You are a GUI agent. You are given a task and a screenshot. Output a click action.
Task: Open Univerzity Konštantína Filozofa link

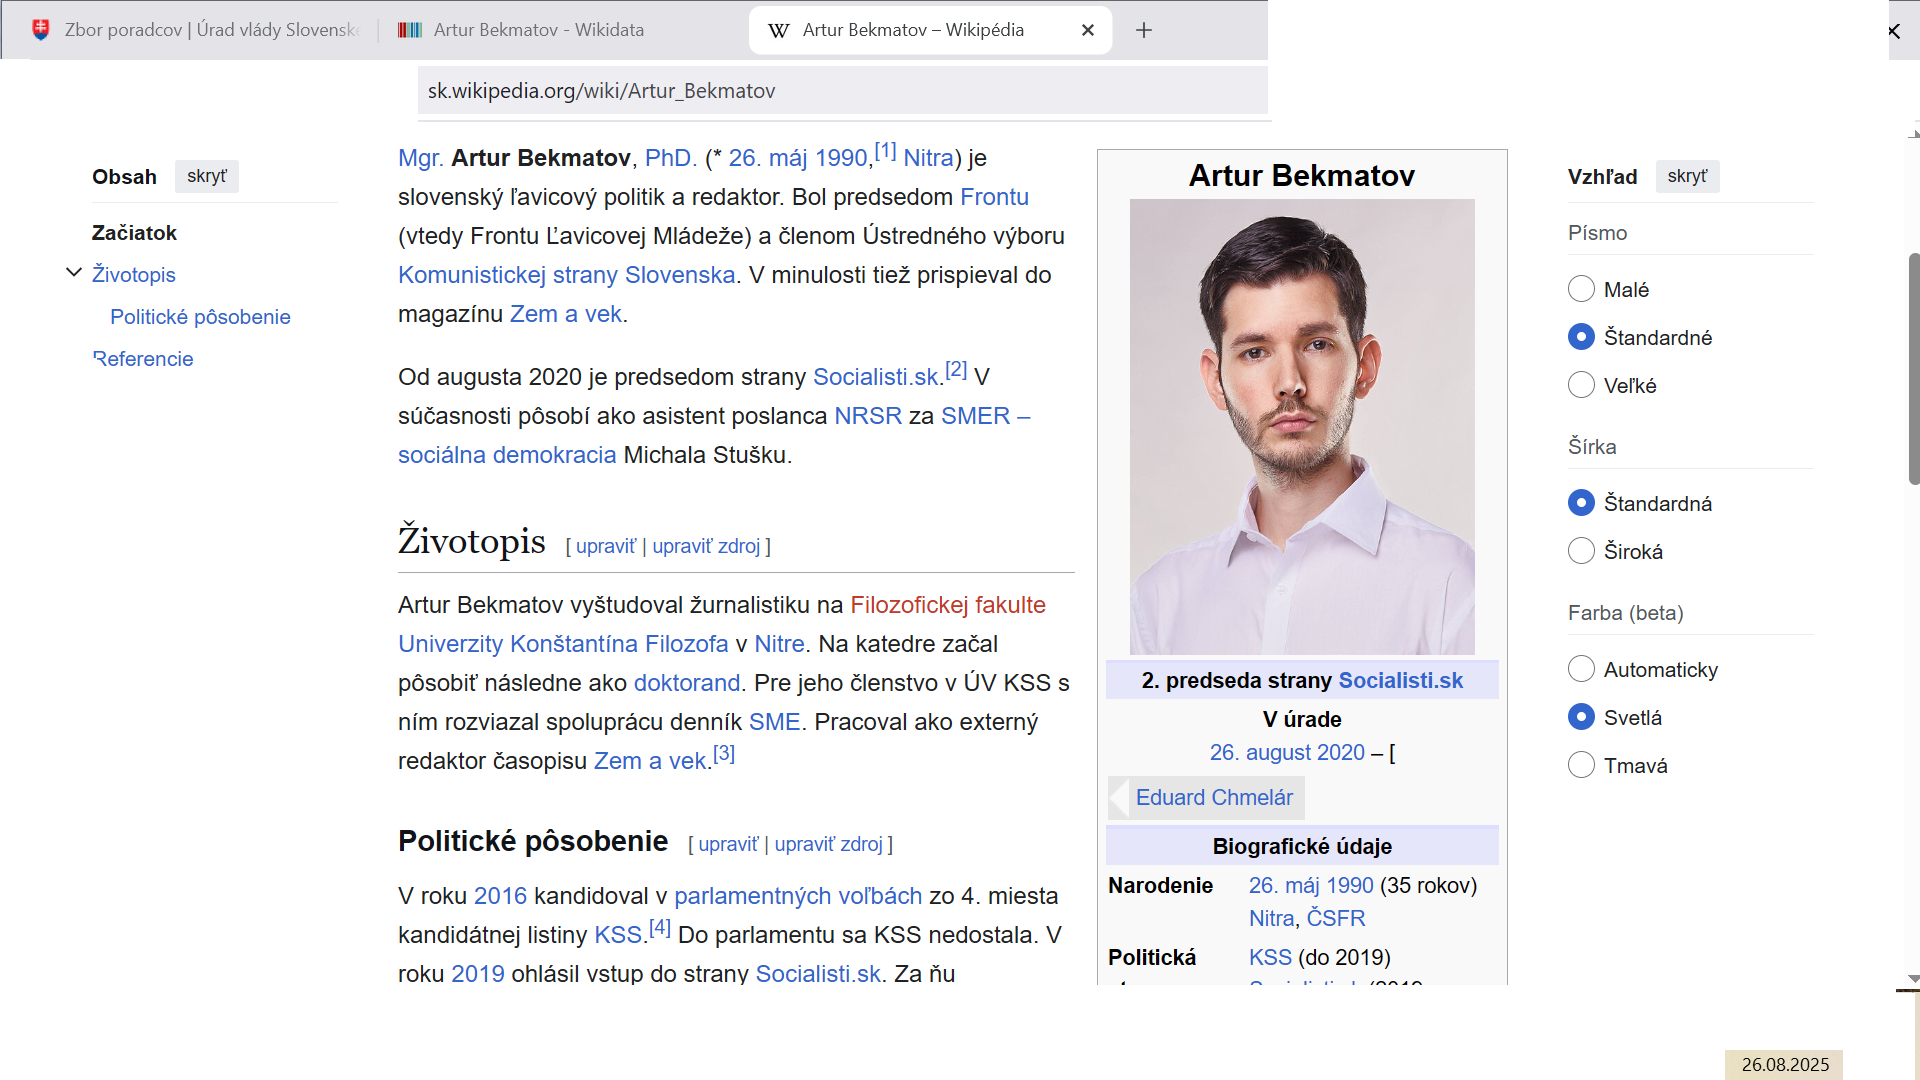[x=563, y=644]
